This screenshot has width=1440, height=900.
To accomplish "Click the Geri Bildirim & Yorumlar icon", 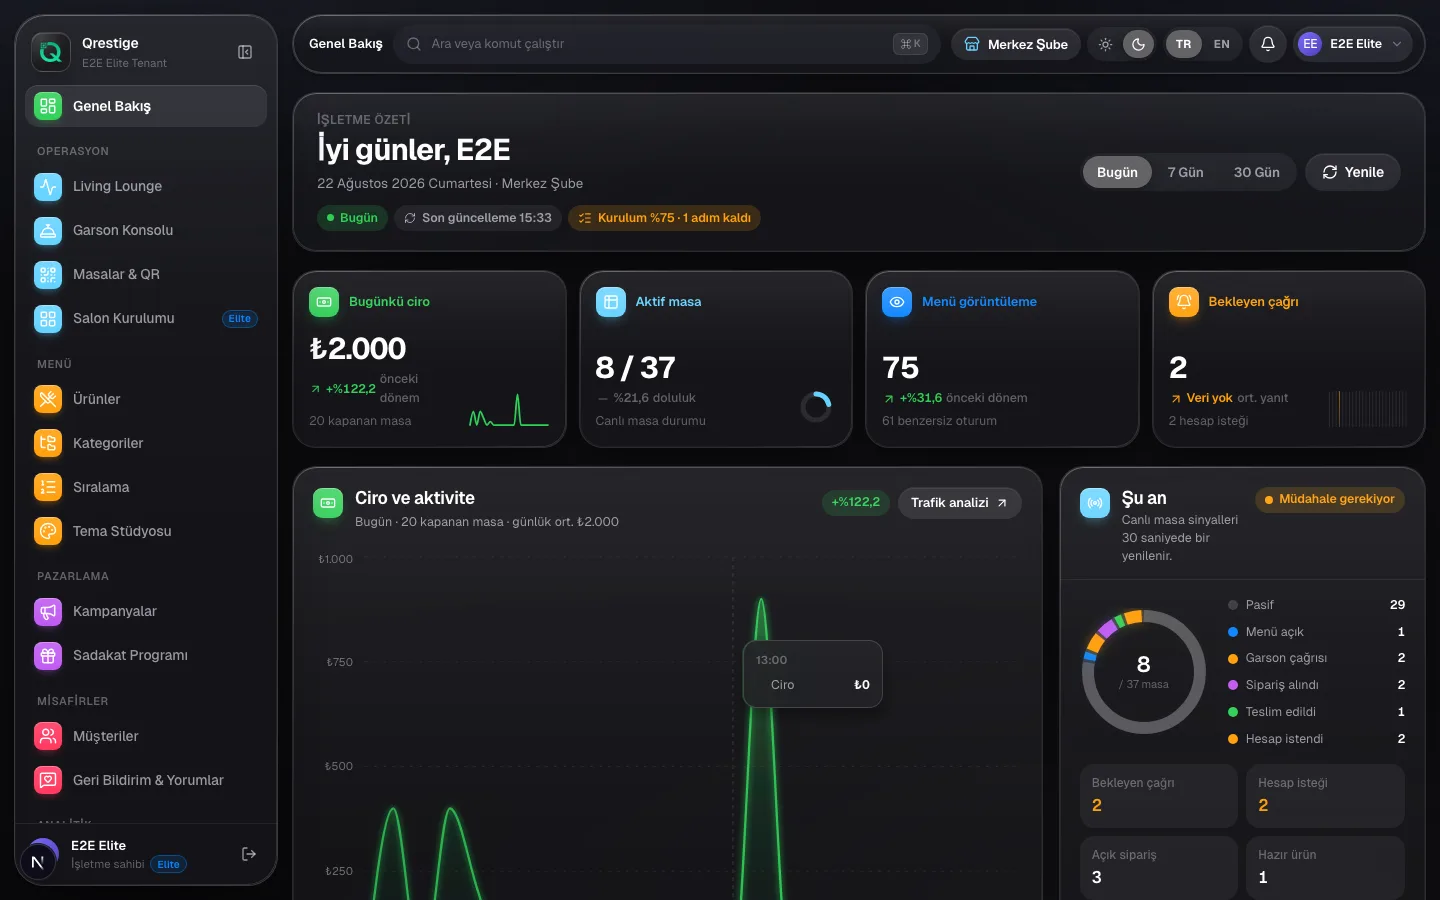I will tap(48, 780).
